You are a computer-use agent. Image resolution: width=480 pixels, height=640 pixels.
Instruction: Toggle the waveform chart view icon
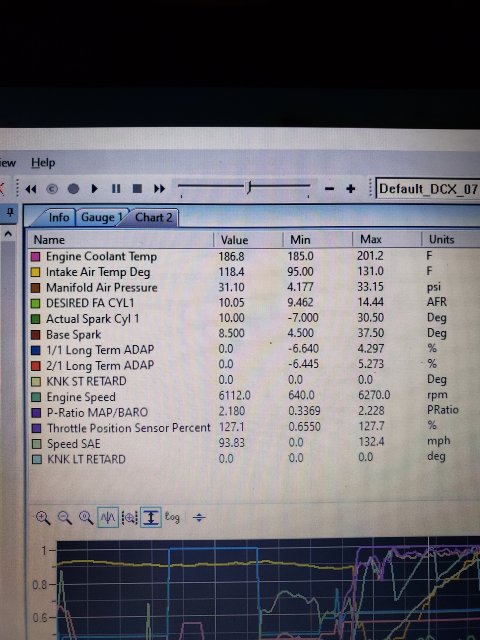[108, 518]
